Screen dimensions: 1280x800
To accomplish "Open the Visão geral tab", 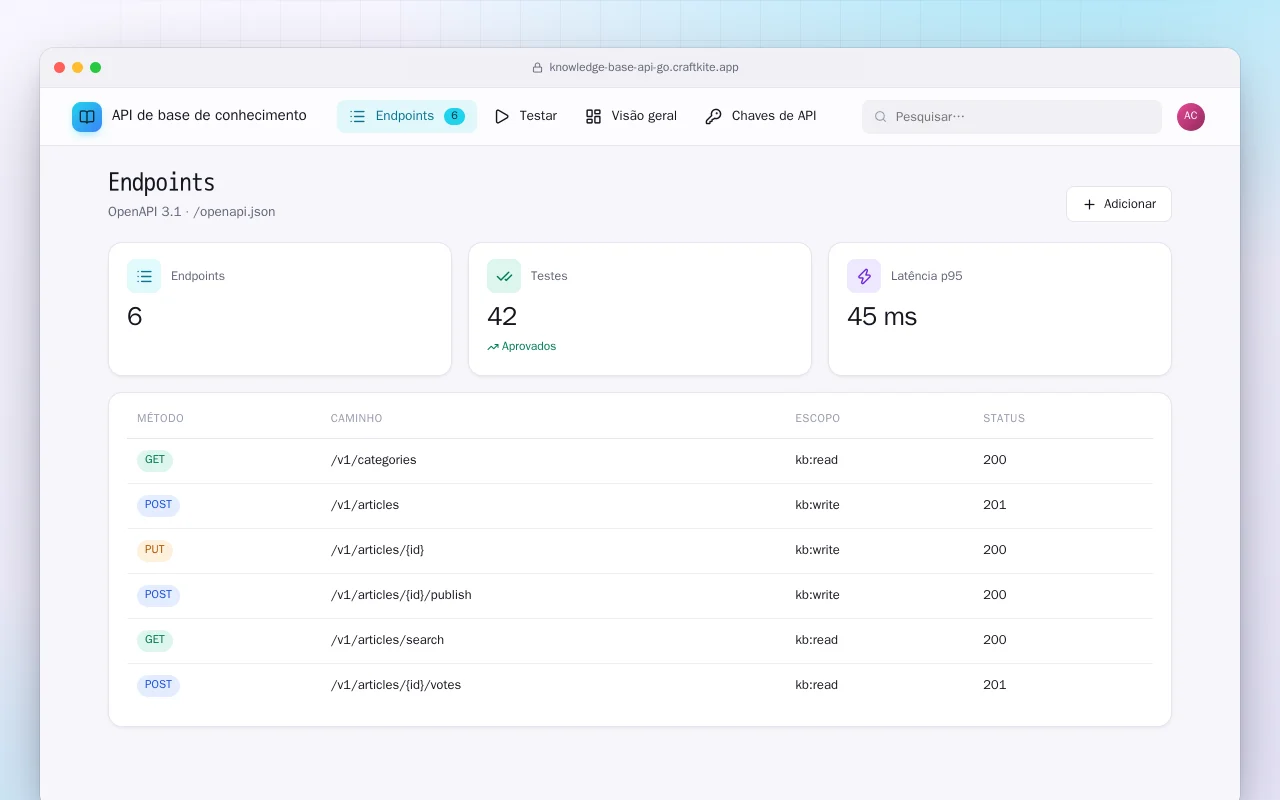I will coord(631,116).
